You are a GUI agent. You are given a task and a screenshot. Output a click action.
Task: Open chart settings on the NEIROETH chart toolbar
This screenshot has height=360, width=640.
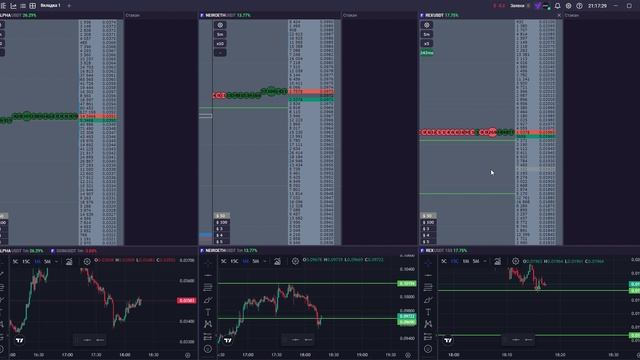click(295, 261)
